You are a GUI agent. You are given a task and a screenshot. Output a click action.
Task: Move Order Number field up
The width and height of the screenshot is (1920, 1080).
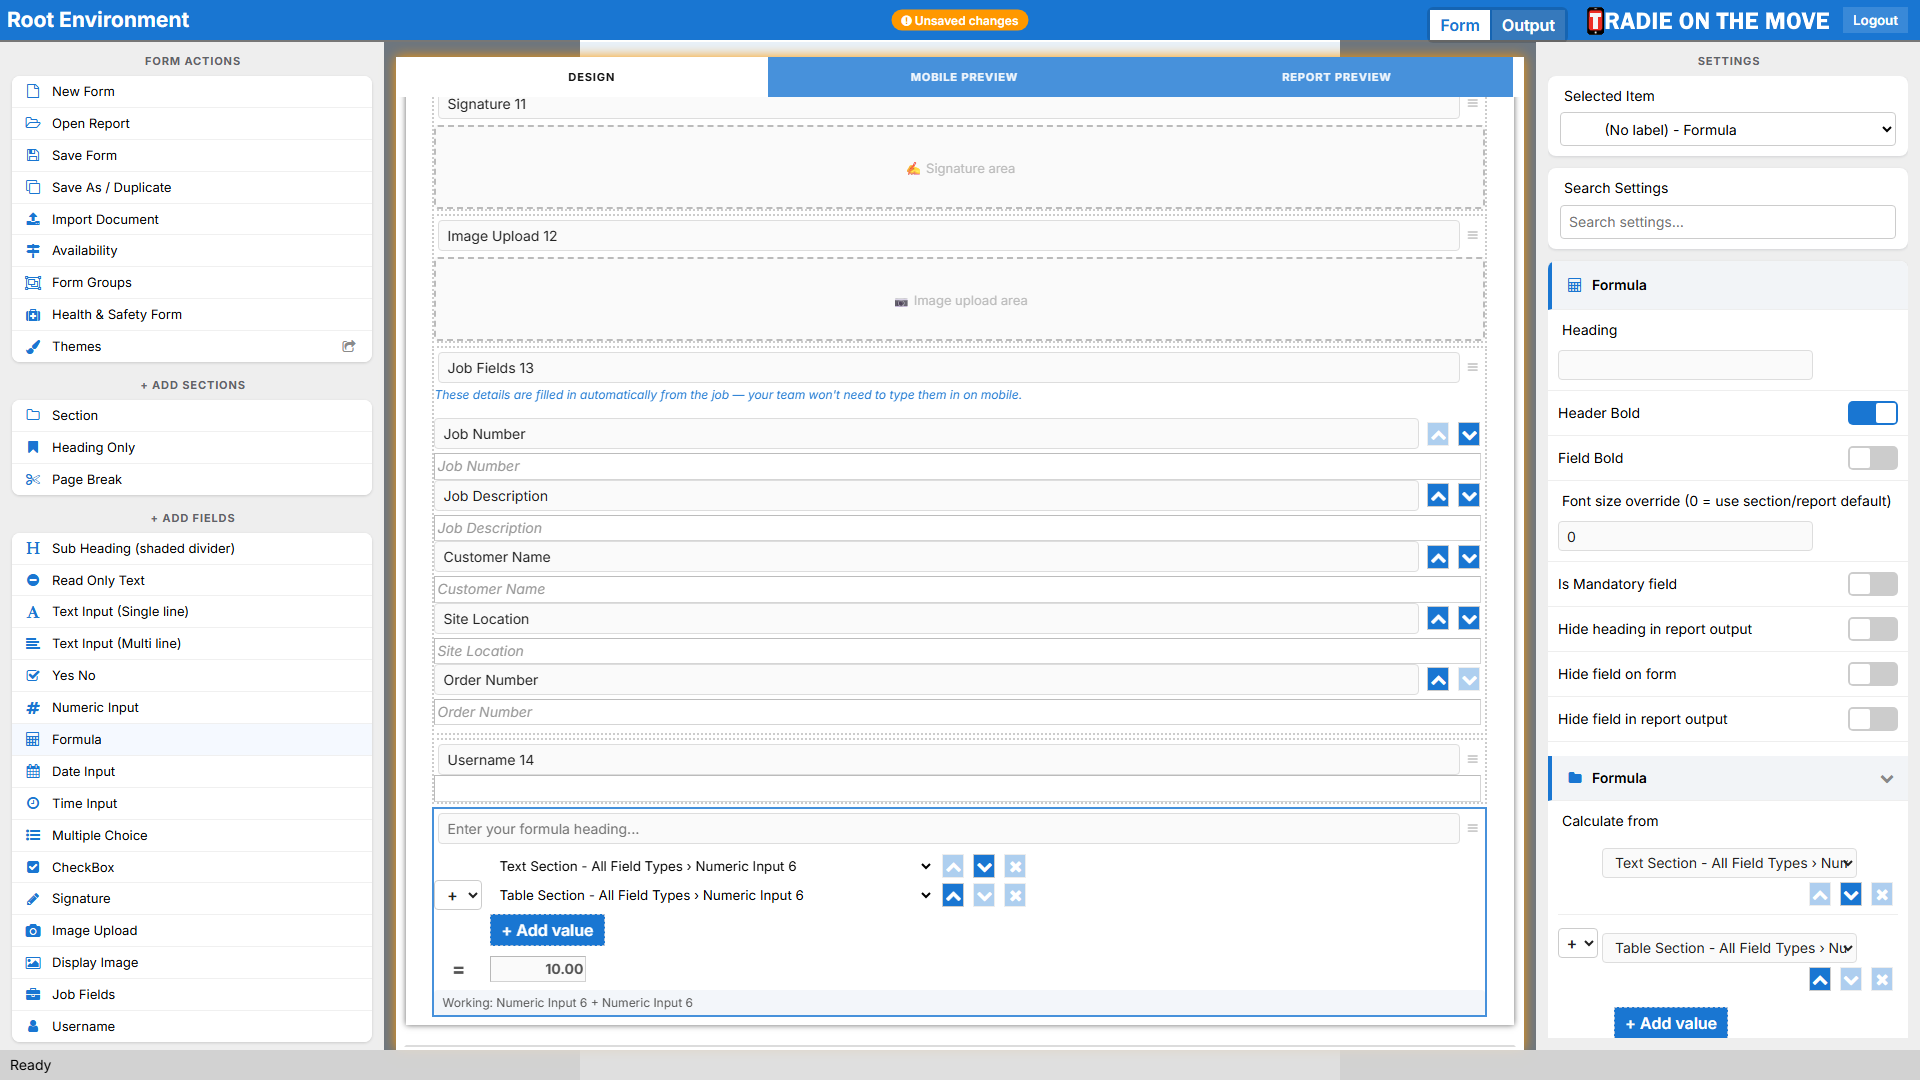coord(1438,680)
